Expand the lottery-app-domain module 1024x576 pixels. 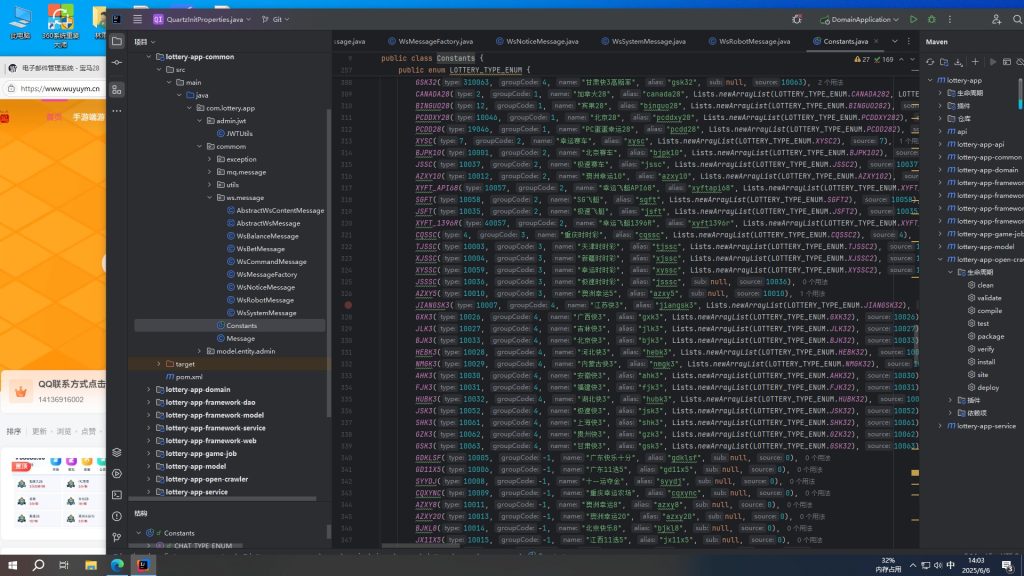[149, 390]
